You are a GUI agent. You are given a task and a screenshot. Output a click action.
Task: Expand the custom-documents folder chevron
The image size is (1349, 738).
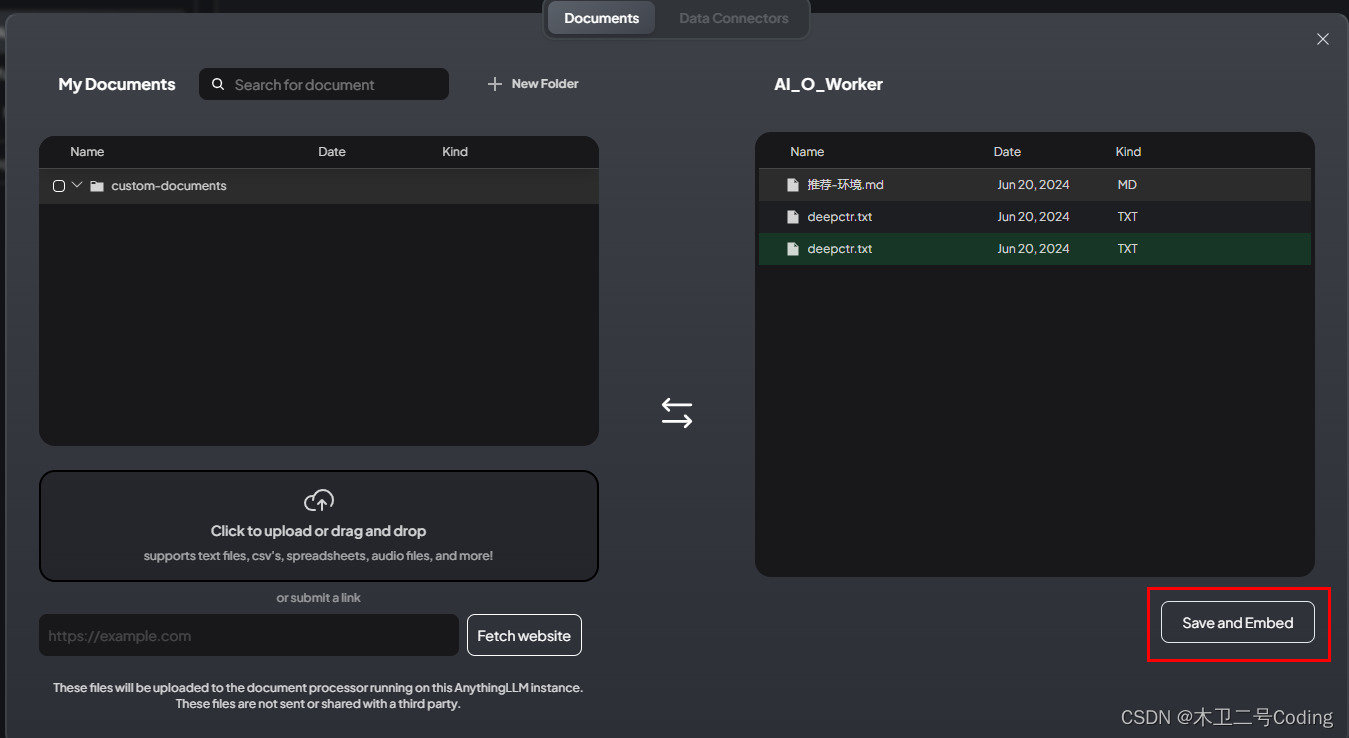(x=77, y=185)
